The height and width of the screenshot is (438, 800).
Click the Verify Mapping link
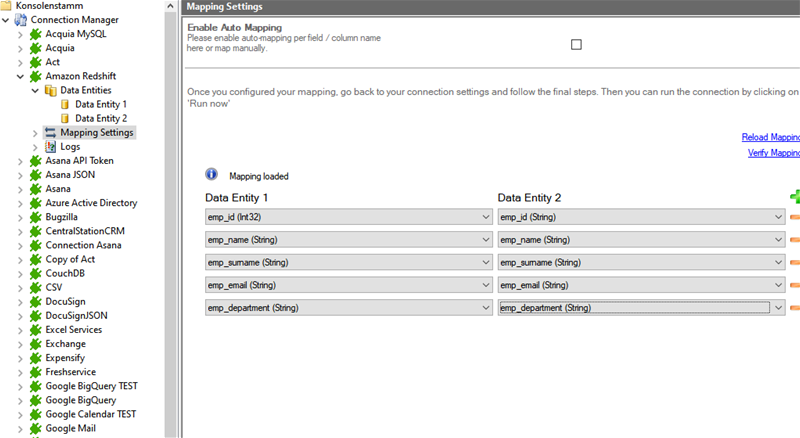point(773,153)
